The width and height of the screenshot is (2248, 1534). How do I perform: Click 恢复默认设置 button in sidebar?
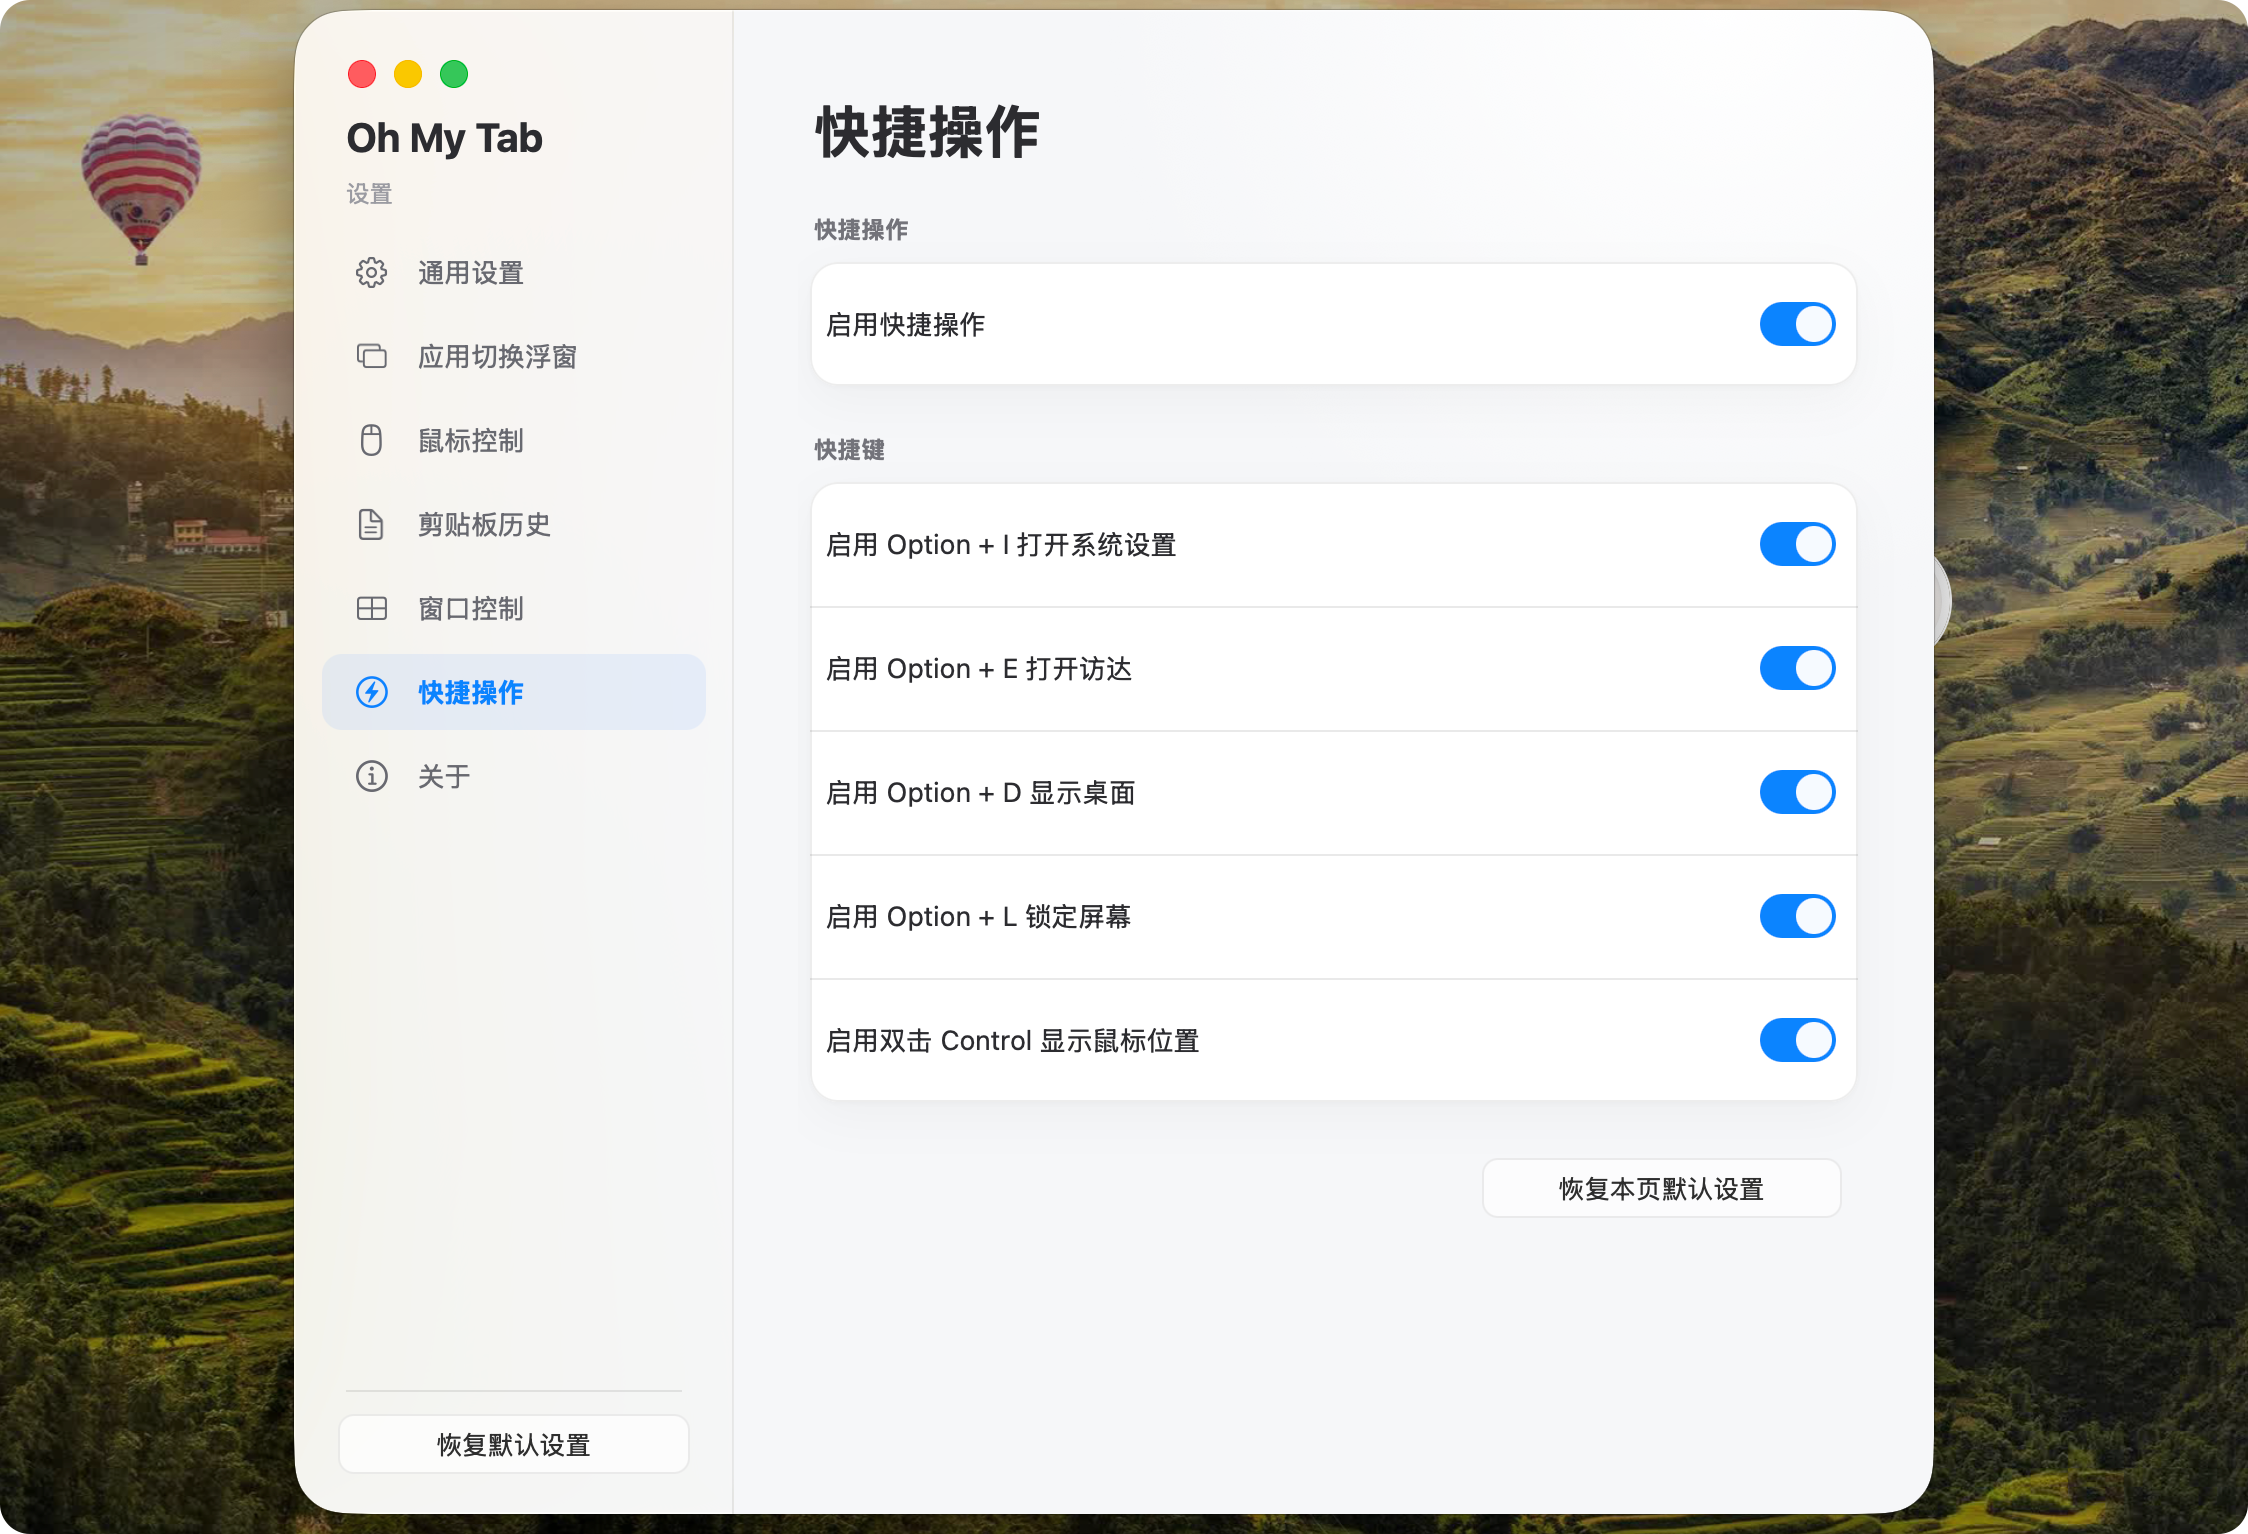coord(513,1444)
